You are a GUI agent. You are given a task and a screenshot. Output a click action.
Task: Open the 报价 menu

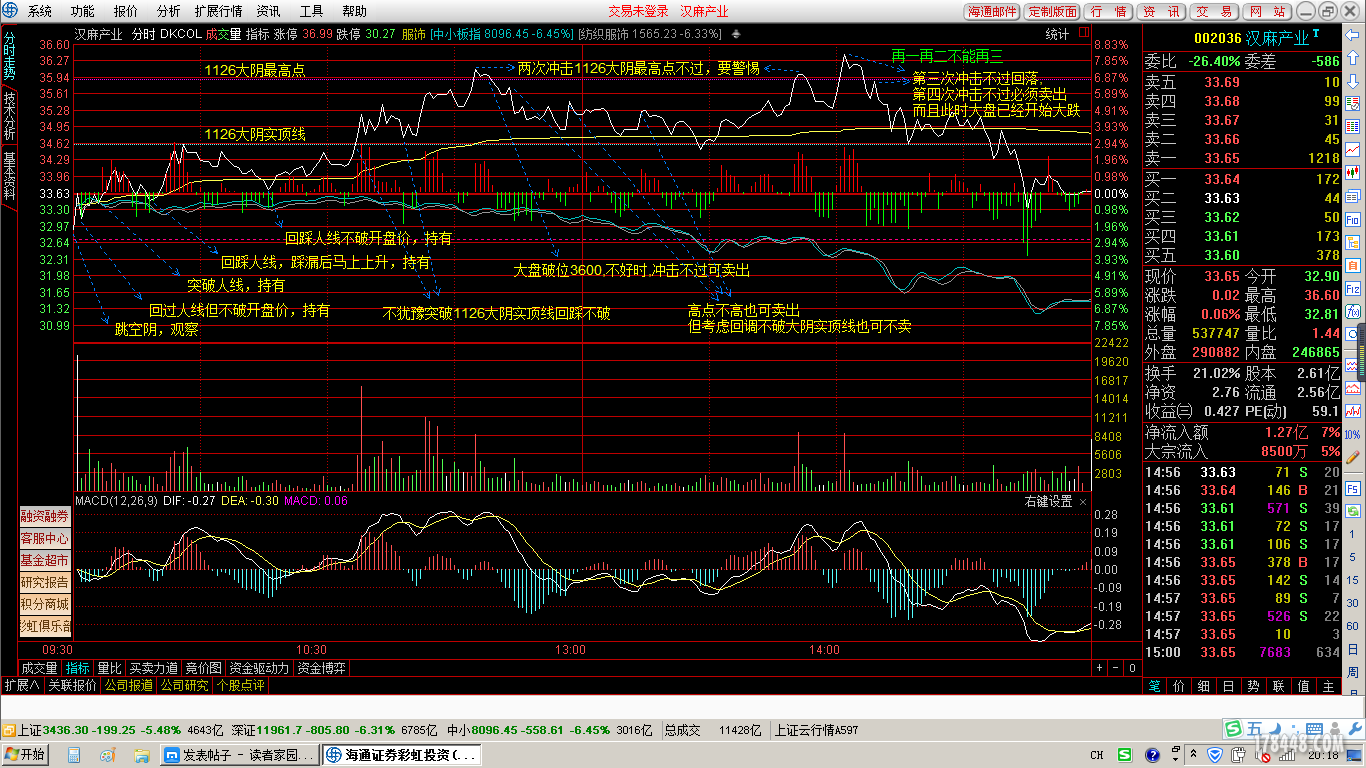(x=126, y=11)
